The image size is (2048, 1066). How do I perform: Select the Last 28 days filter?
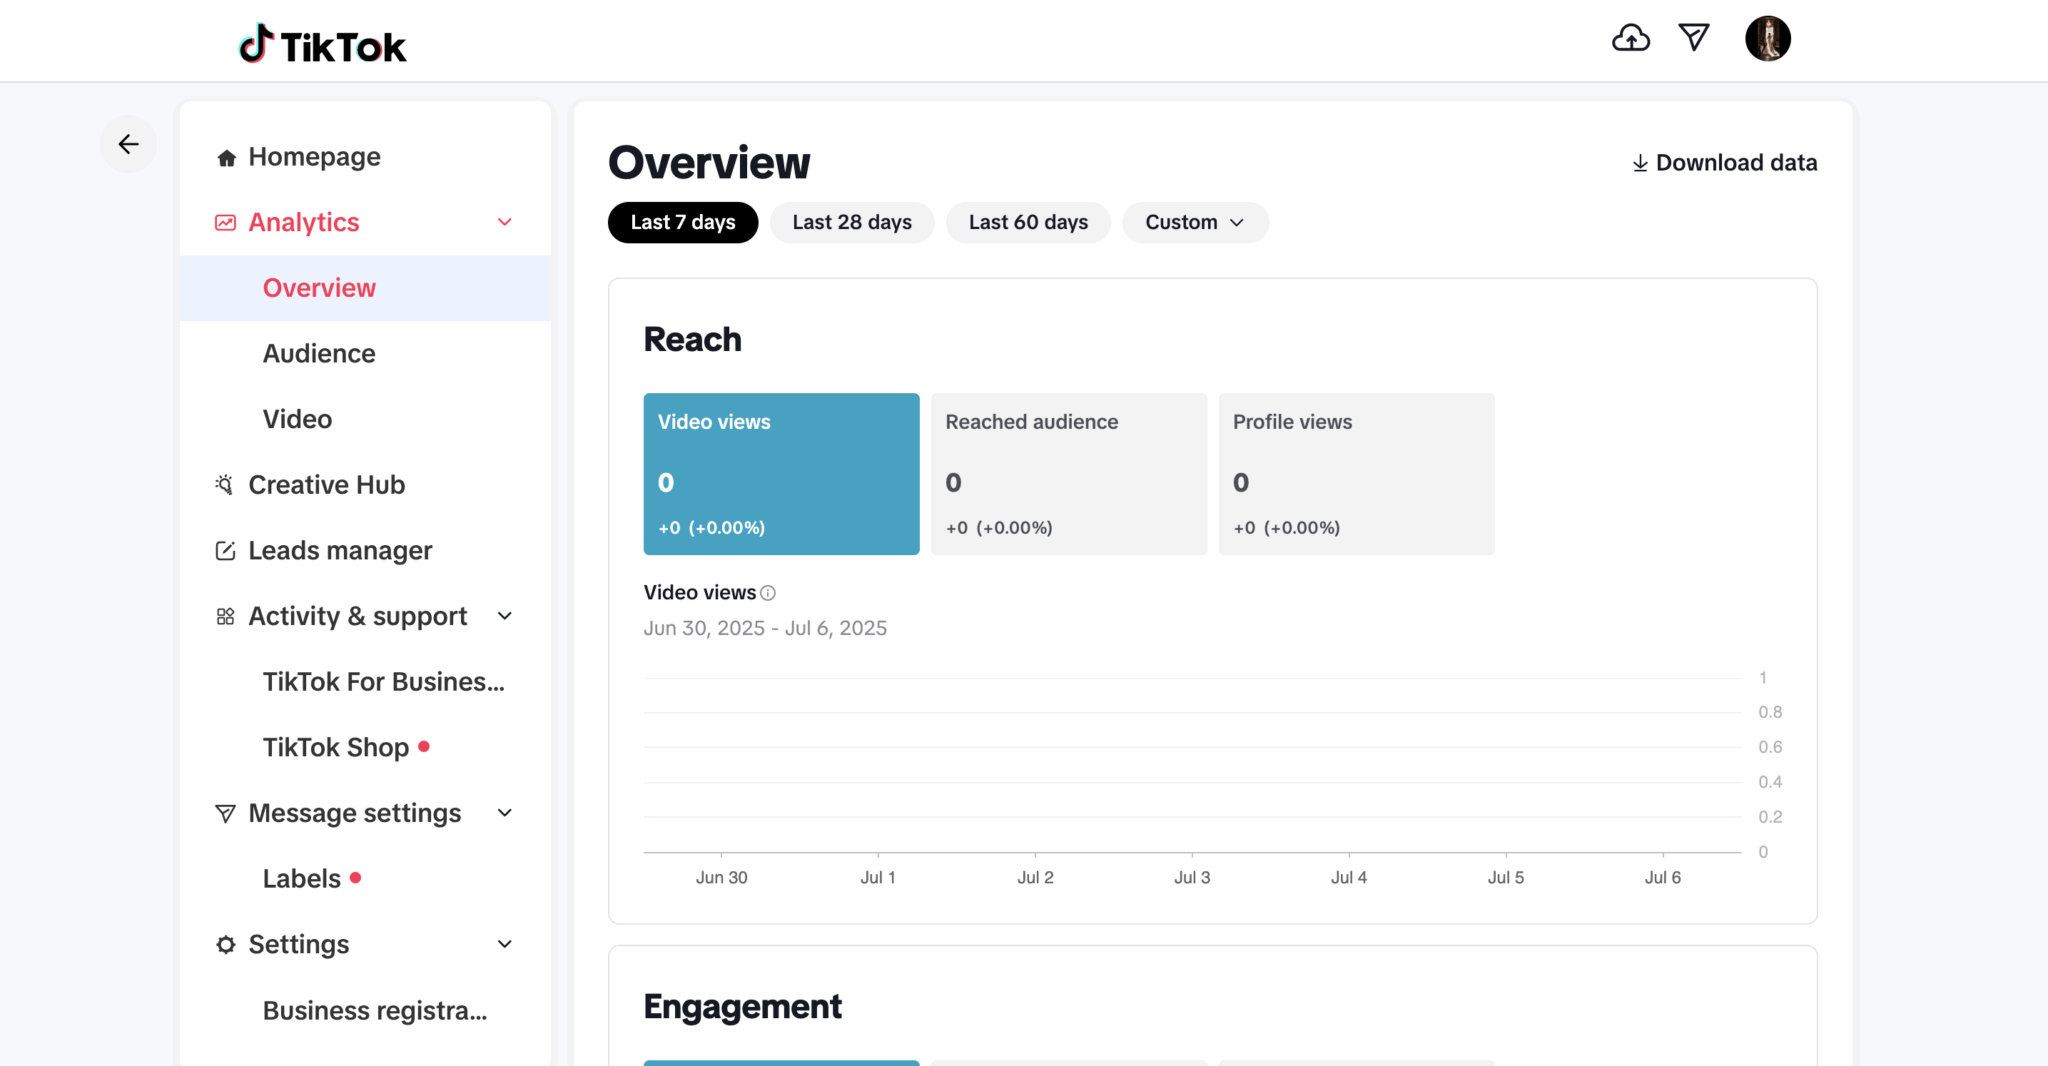(851, 222)
